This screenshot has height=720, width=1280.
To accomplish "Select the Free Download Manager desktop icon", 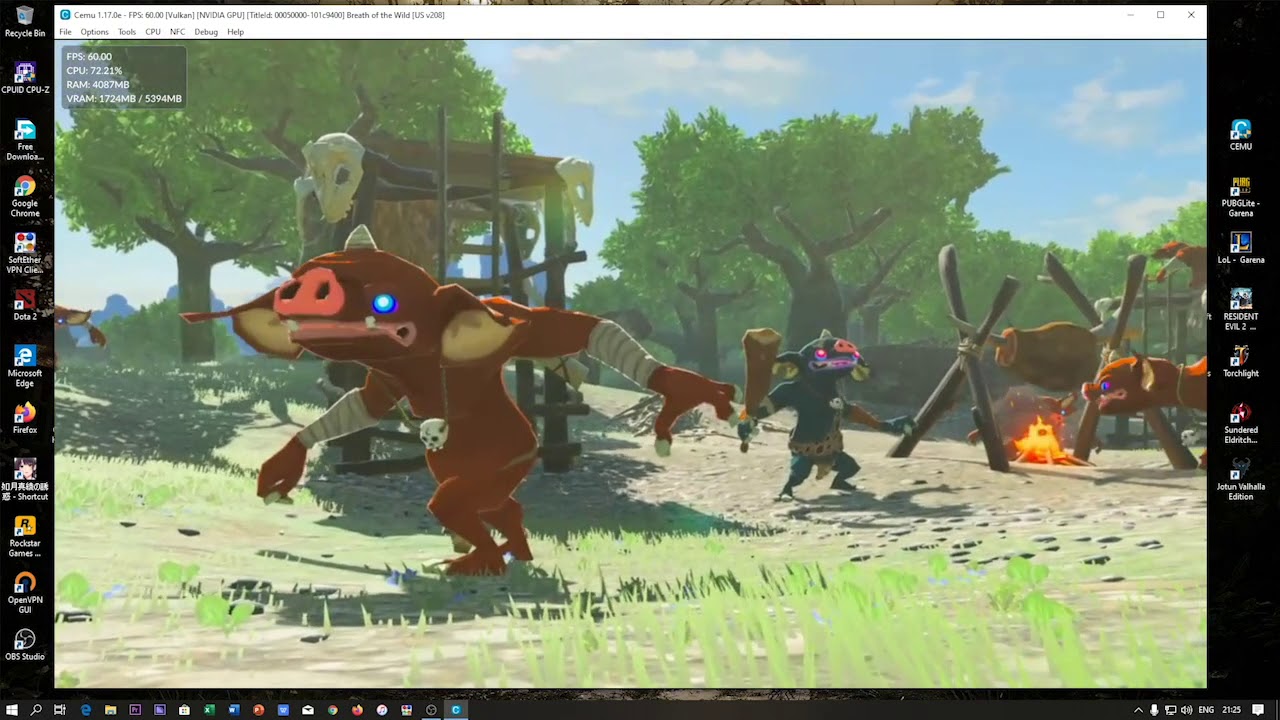I will (25, 140).
